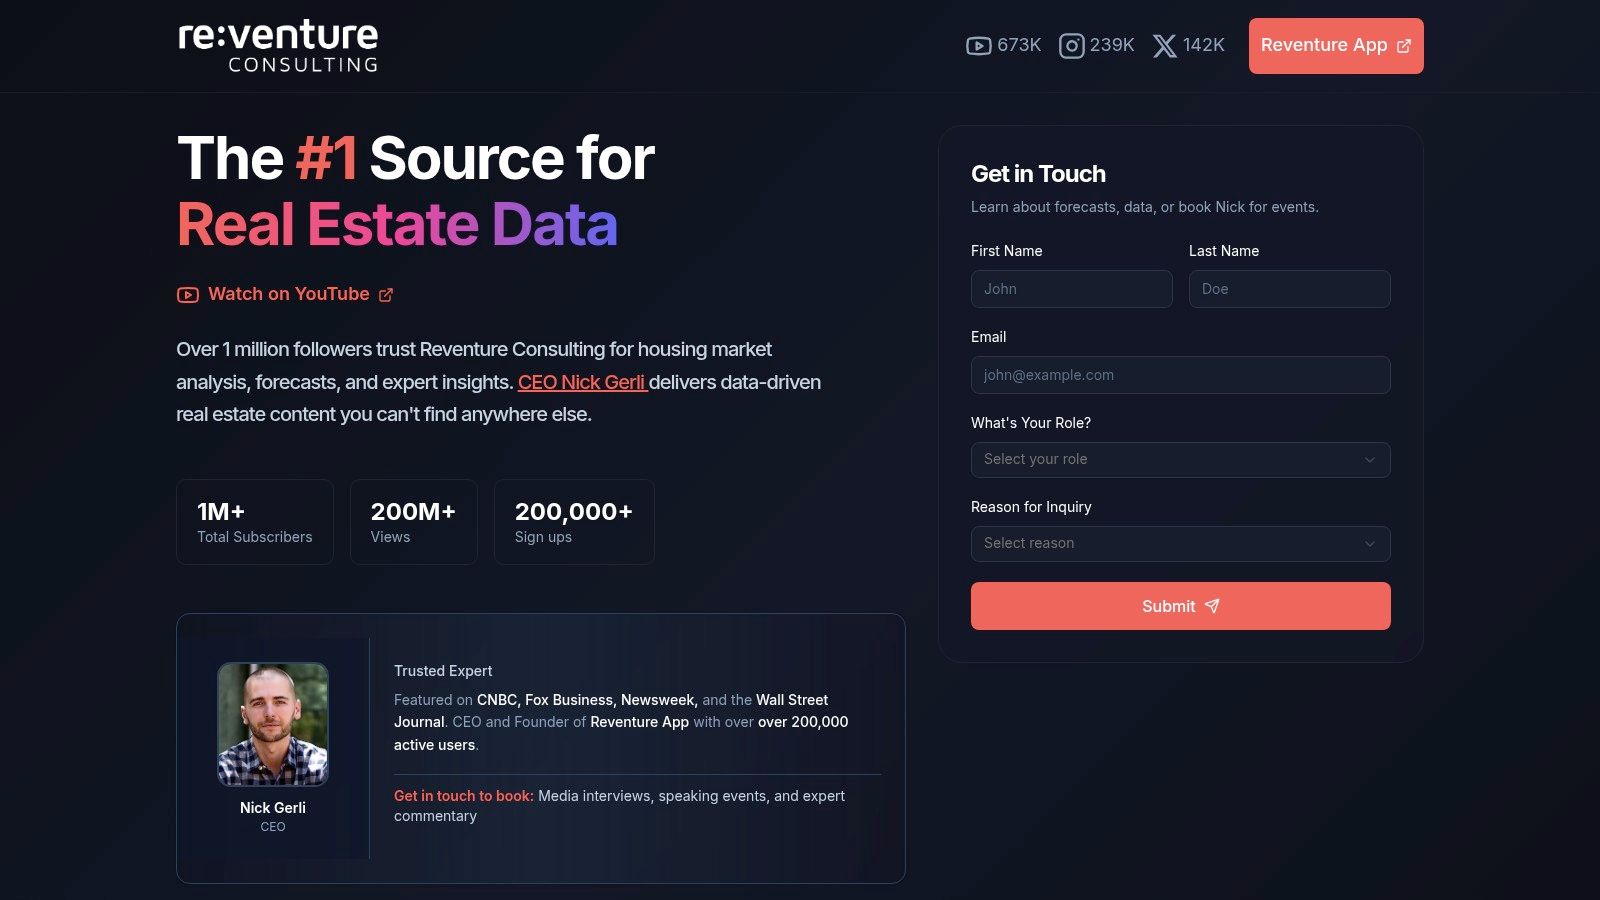1600x900 pixels.
Task: Click the 'Real Estate Data' gradient headline
Action: click(x=397, y=223)
